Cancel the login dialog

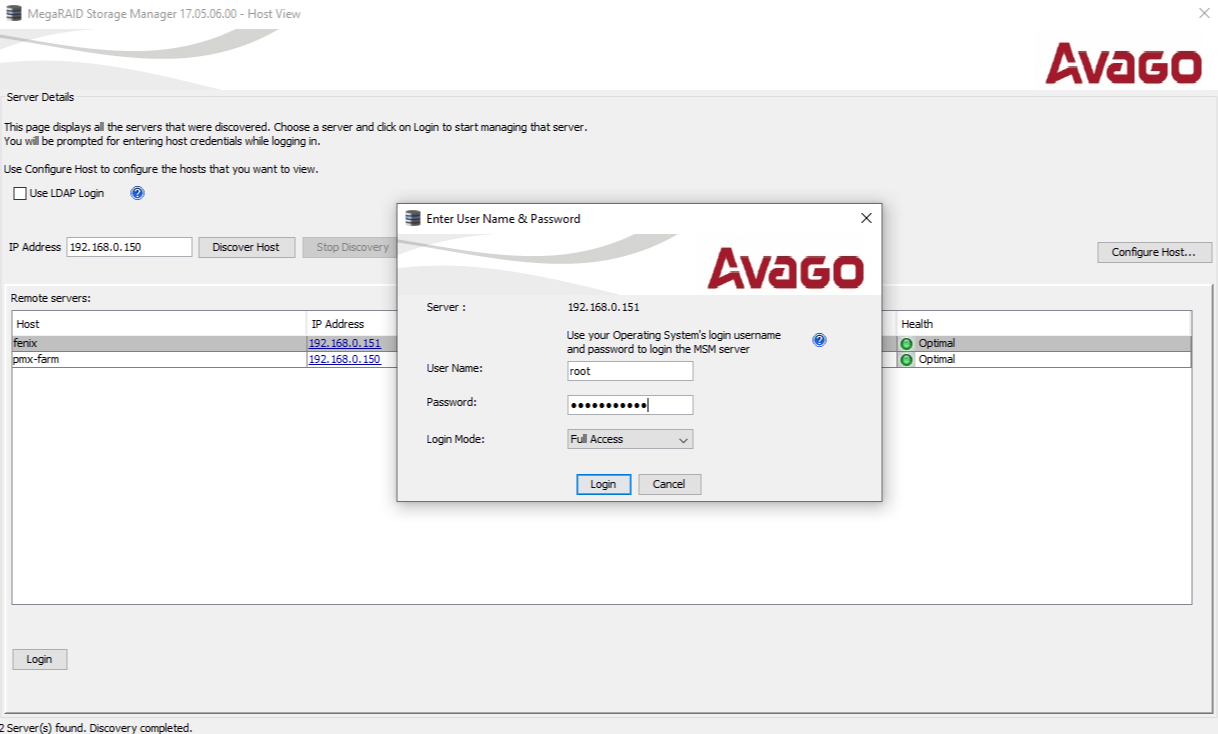pyautogui.click(x=669, y=484)
